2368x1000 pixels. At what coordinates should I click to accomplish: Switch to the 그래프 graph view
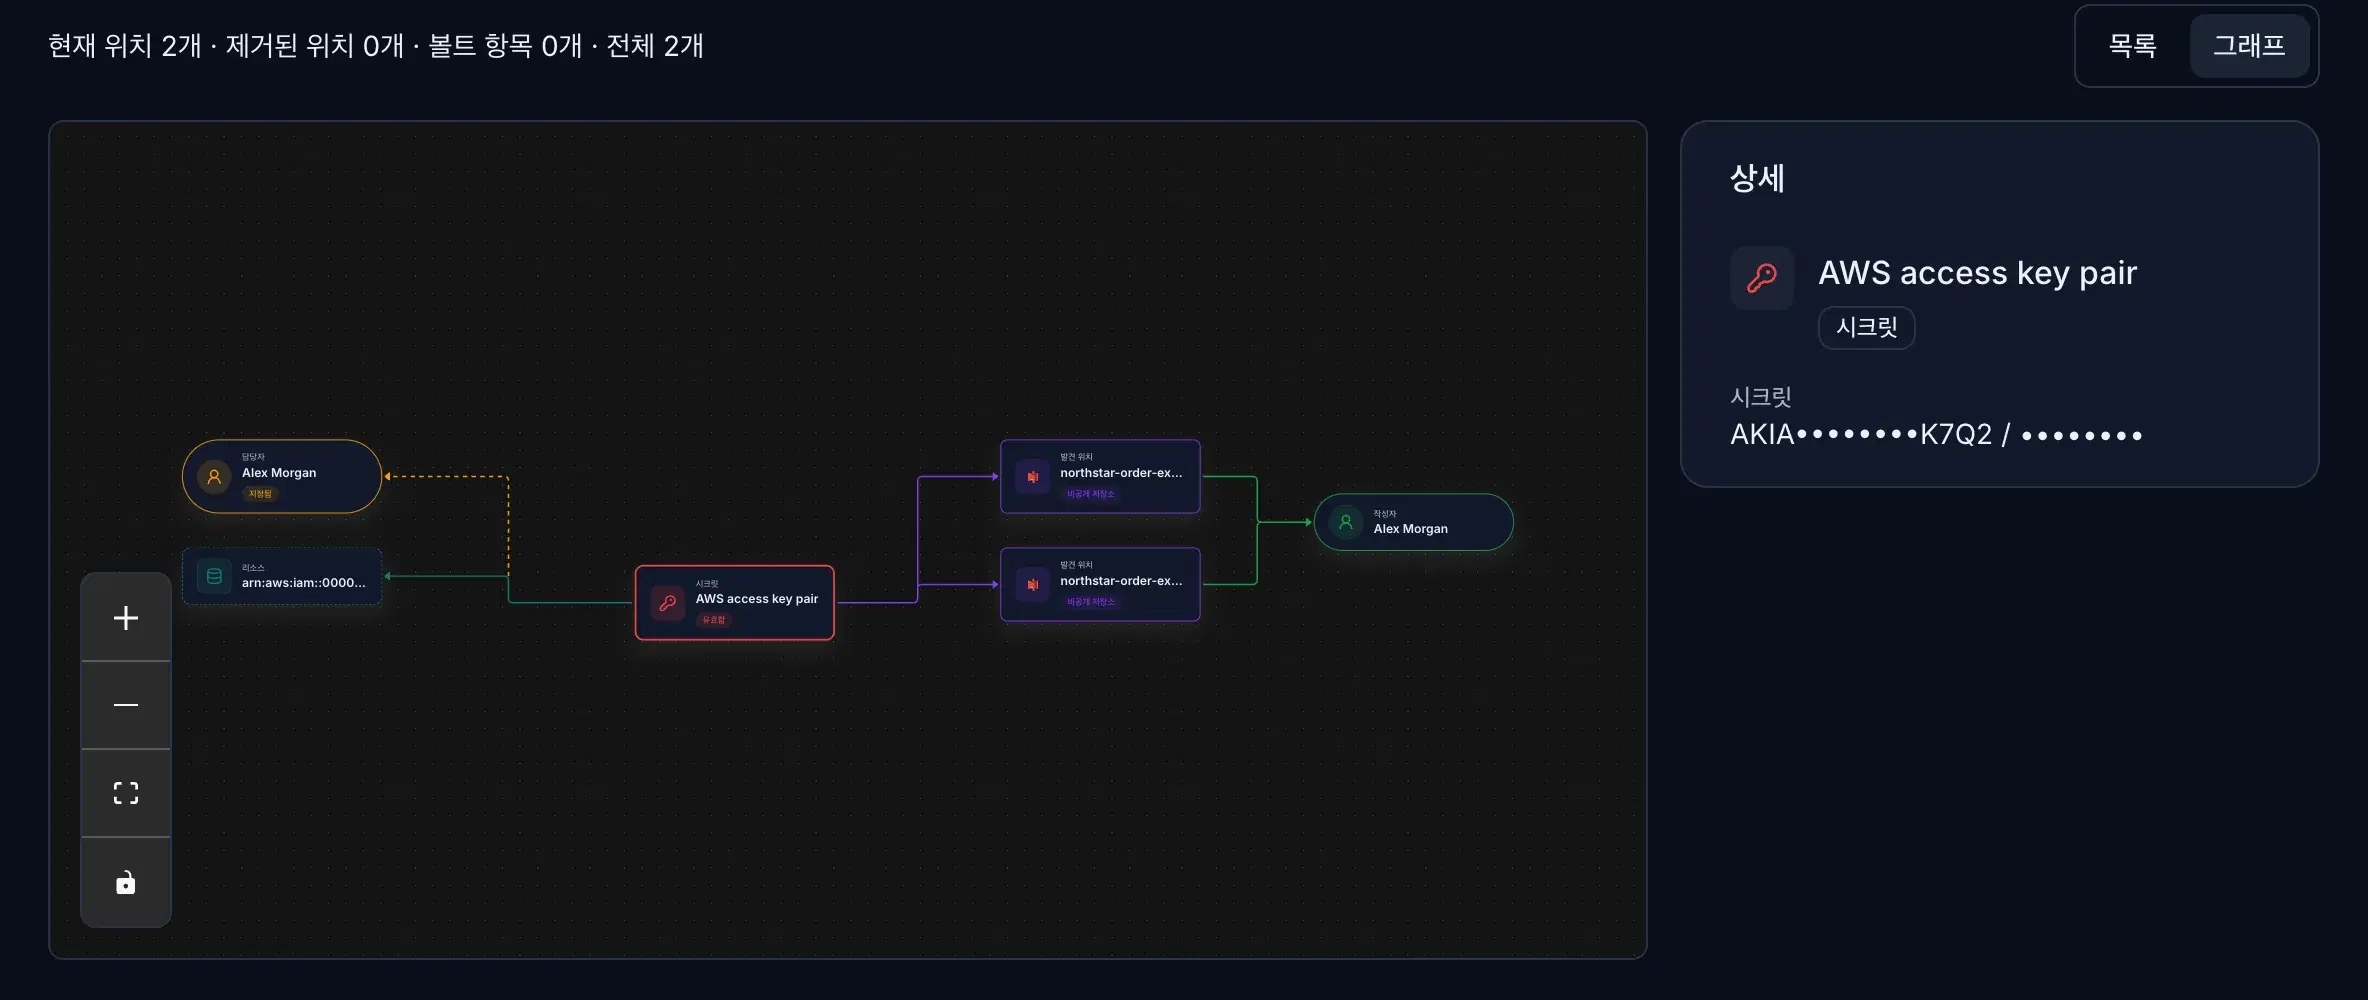coord(2249,46)
